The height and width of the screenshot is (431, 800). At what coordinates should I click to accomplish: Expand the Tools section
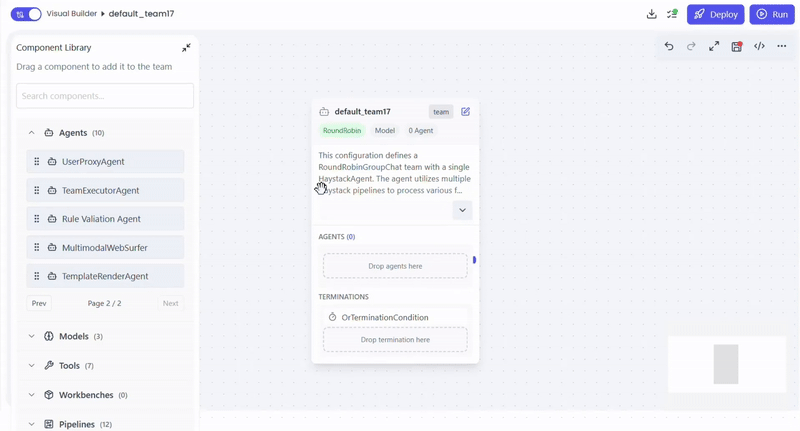tap(32, 366)
